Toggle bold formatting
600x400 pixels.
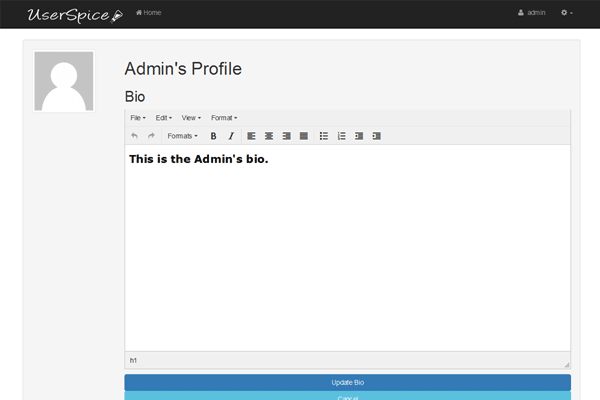click(213, 136)
